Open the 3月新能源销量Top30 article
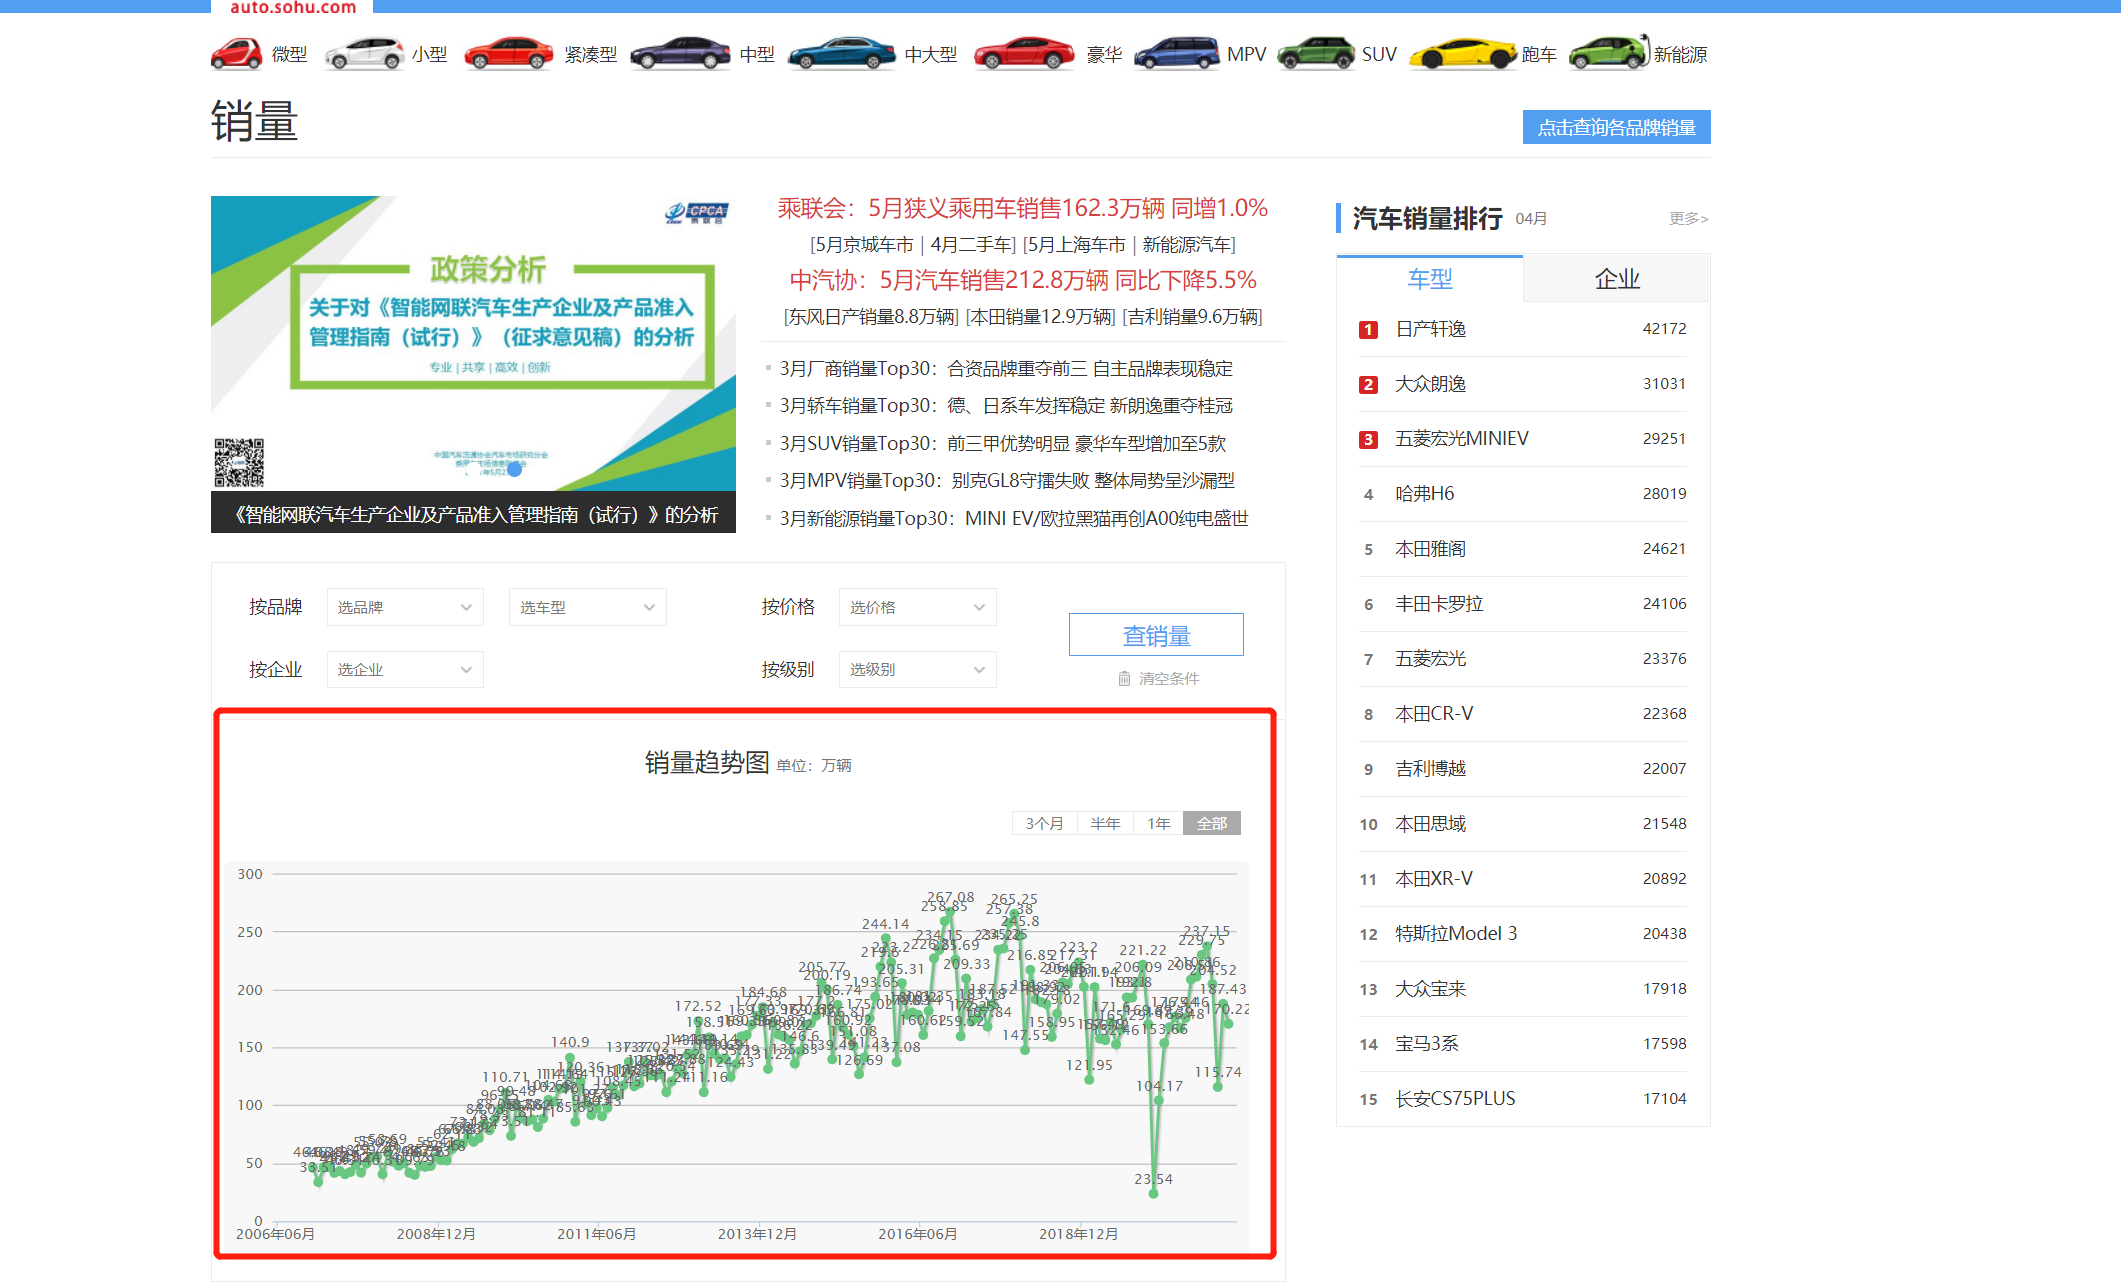Screen dimensions: 2121x1282 coord(1014,518)
